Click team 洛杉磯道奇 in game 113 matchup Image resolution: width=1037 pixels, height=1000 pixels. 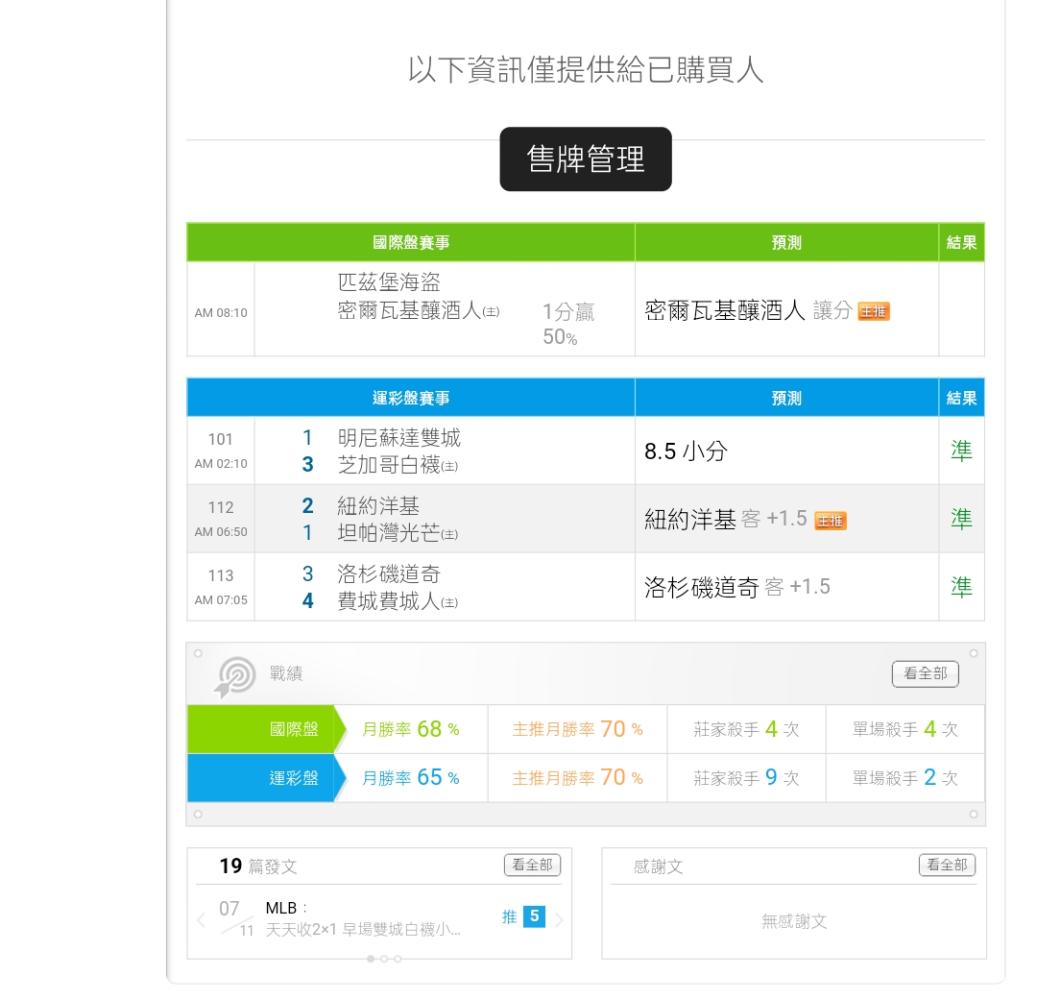pos(389,574)
